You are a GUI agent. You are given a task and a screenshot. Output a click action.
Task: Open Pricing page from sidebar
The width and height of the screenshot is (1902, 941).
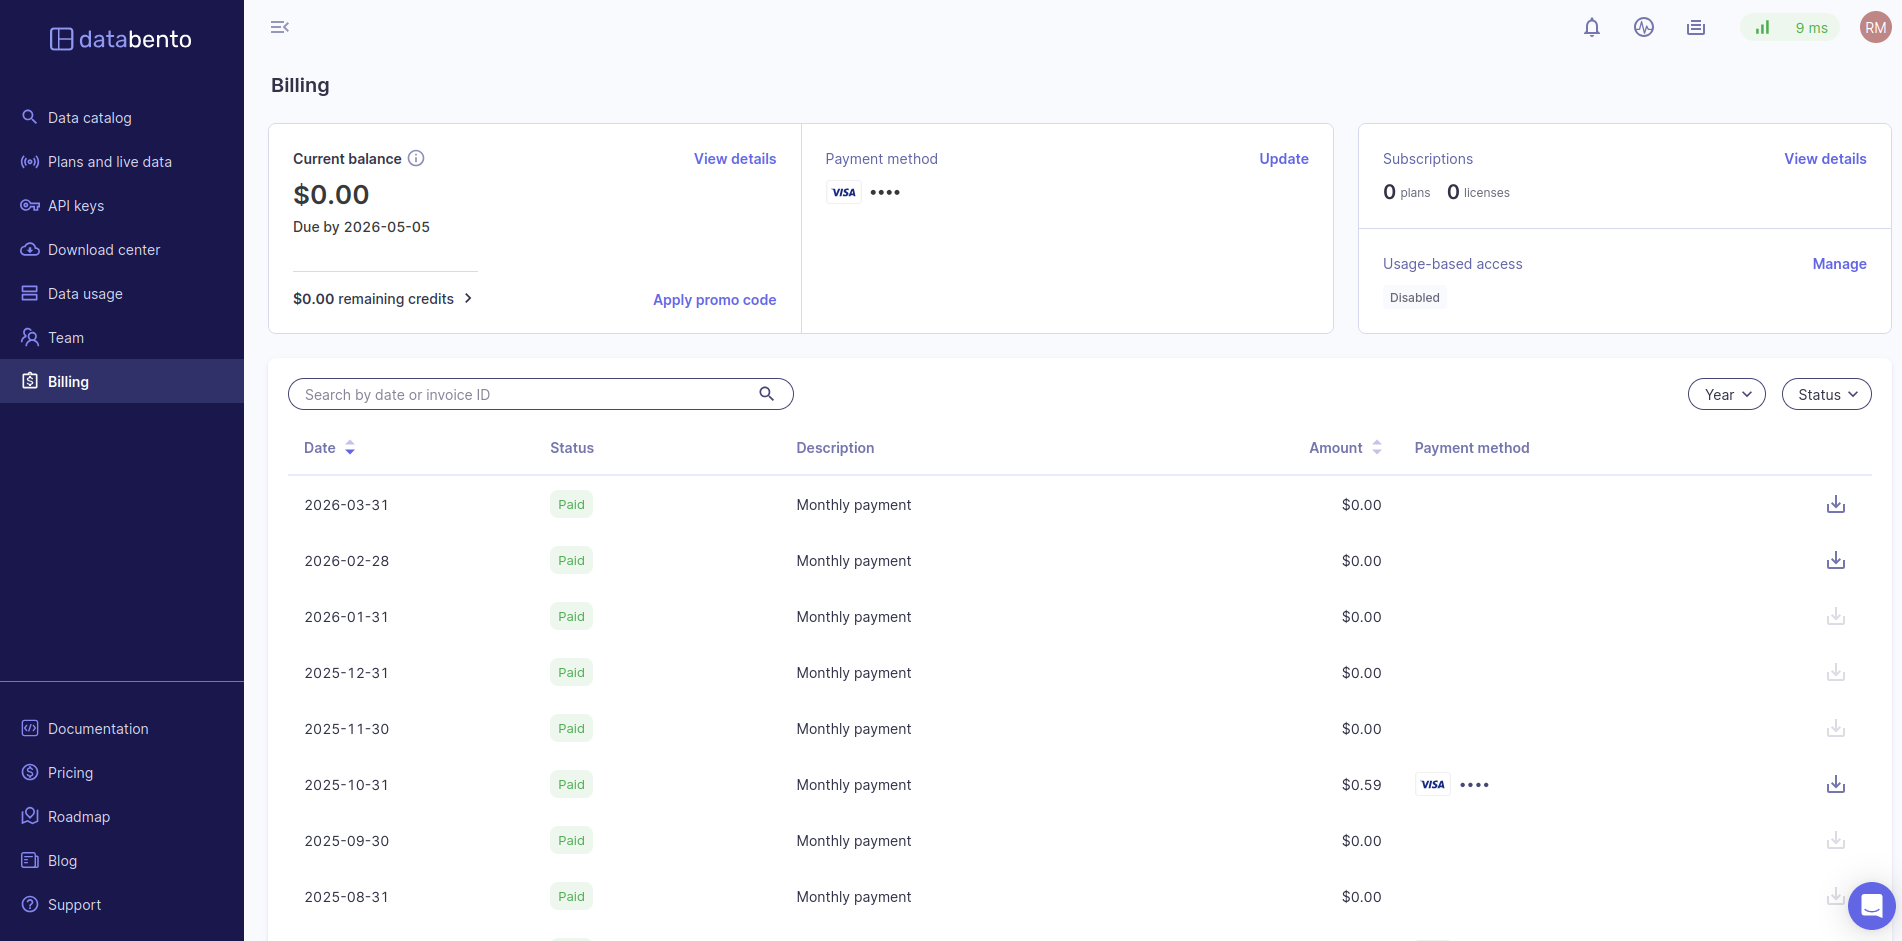(x=122, y=773)
